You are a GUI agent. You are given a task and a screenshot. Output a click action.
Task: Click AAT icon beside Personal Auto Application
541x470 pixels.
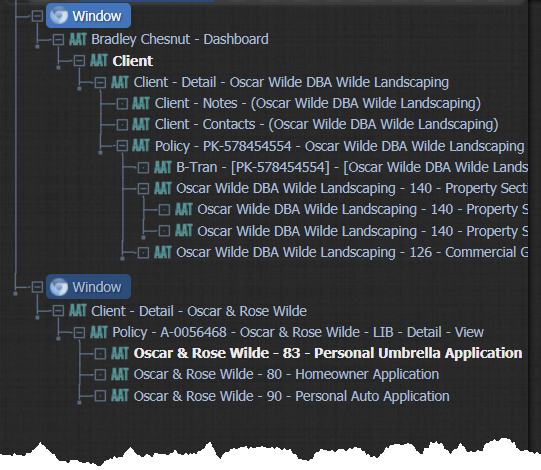pyautogui.click(x=120, y=396)
